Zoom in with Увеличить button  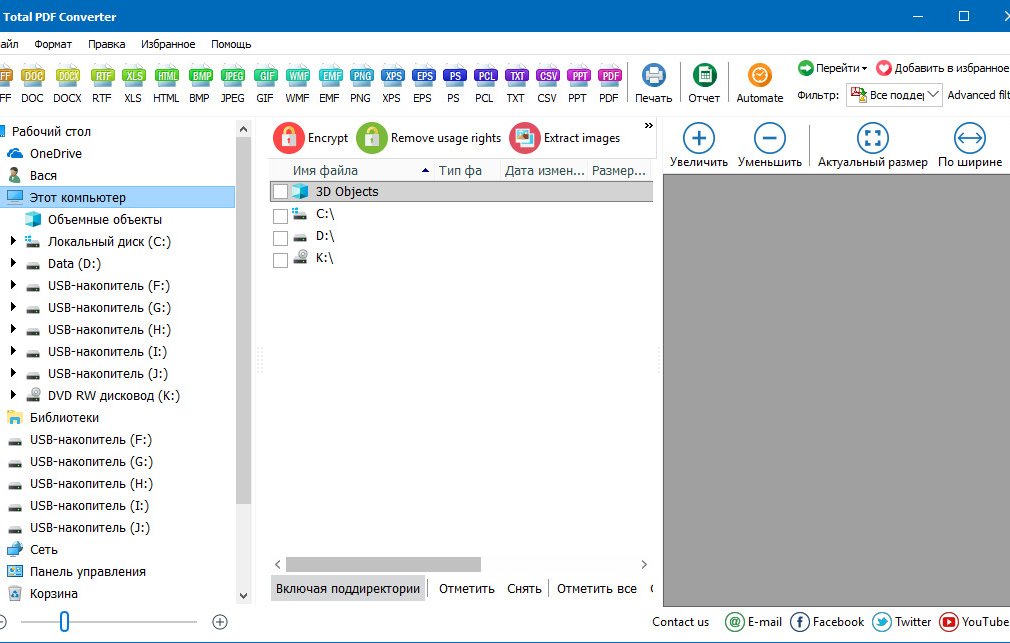699,145
